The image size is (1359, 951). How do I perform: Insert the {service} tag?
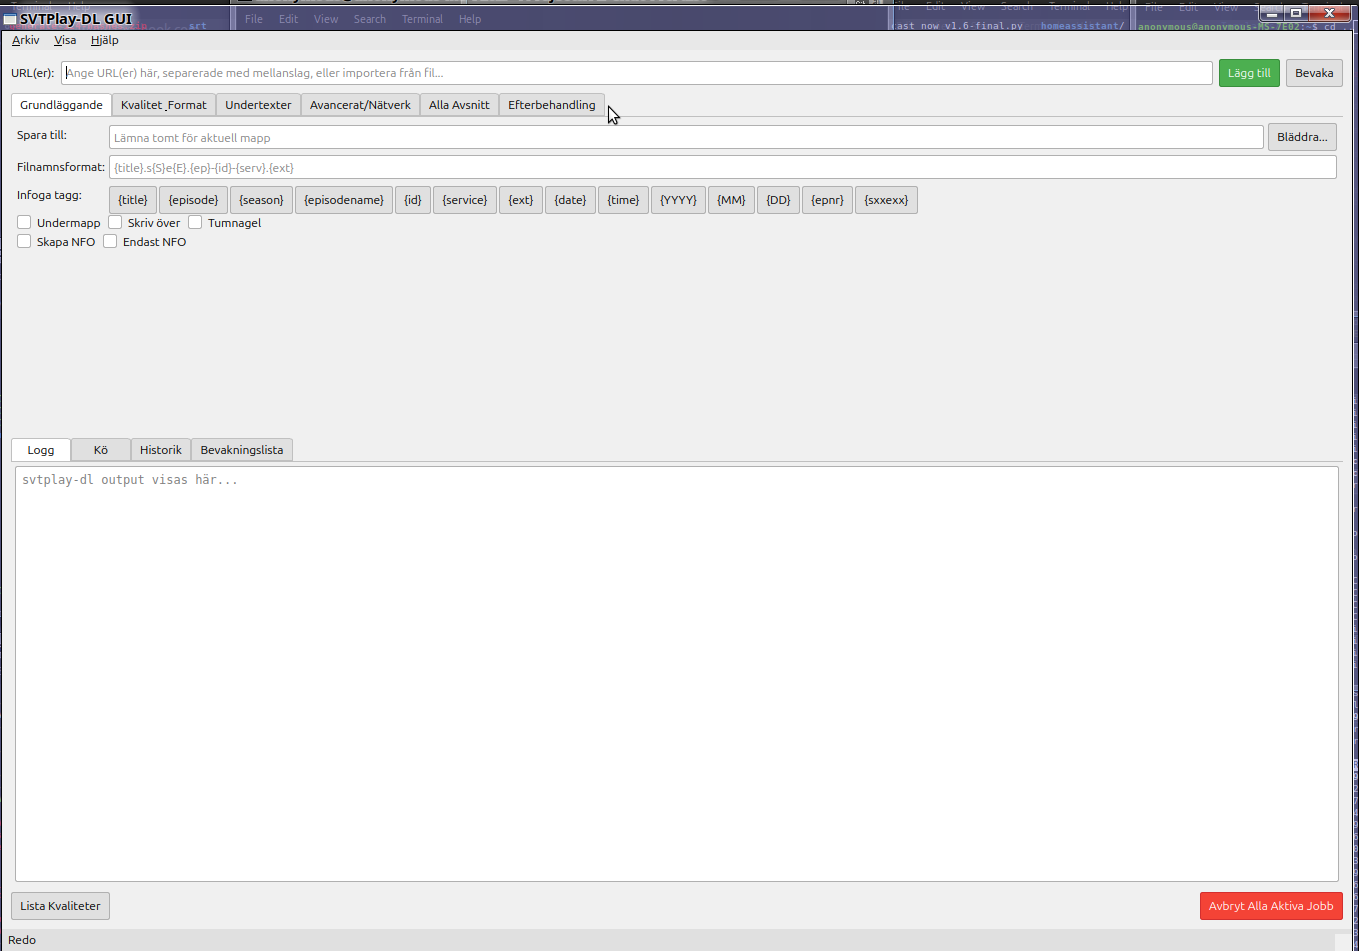(x=464, y=199)
